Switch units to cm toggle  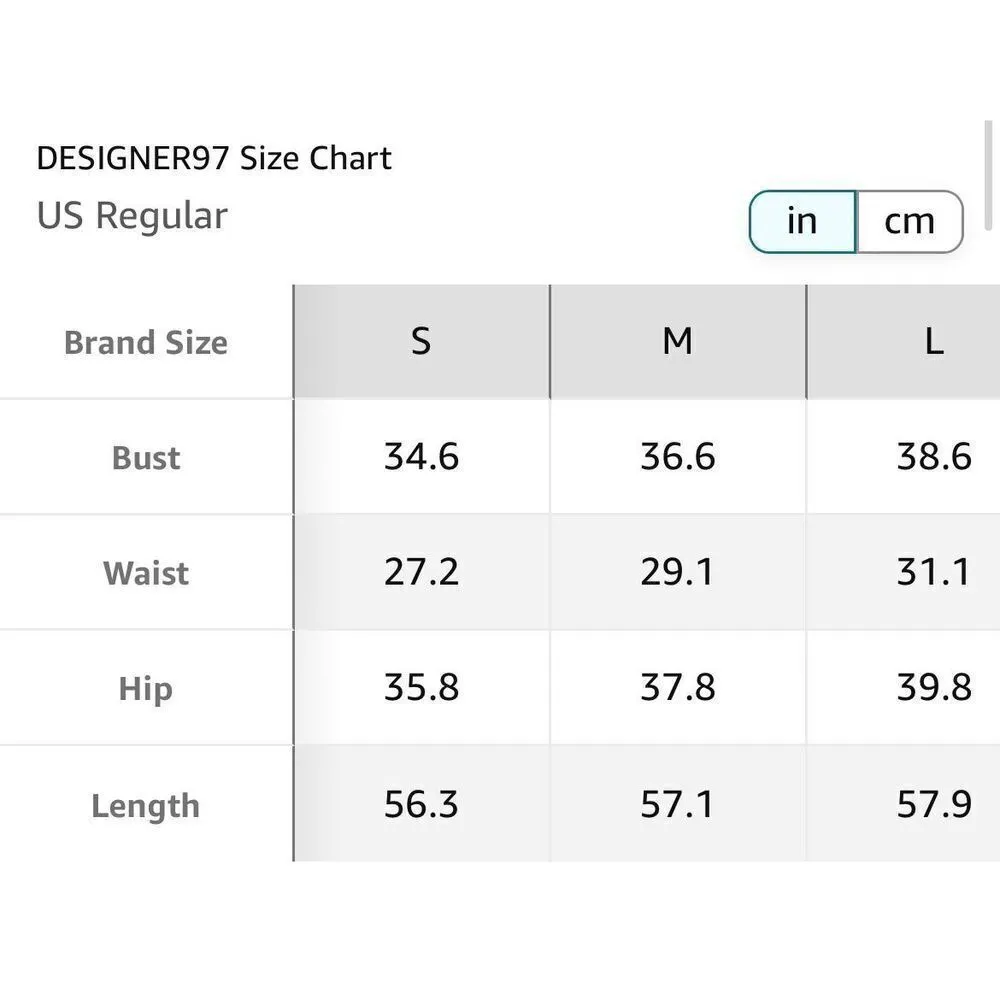tap(908, 221)
